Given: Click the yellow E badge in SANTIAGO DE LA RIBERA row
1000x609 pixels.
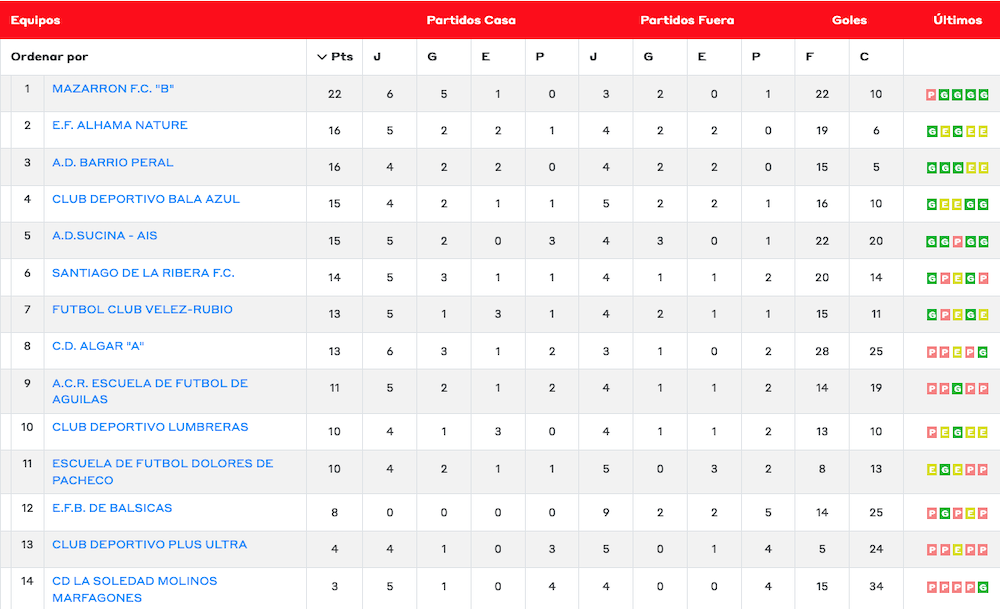Looking at the screenshot, I should [x=957, y=279].
